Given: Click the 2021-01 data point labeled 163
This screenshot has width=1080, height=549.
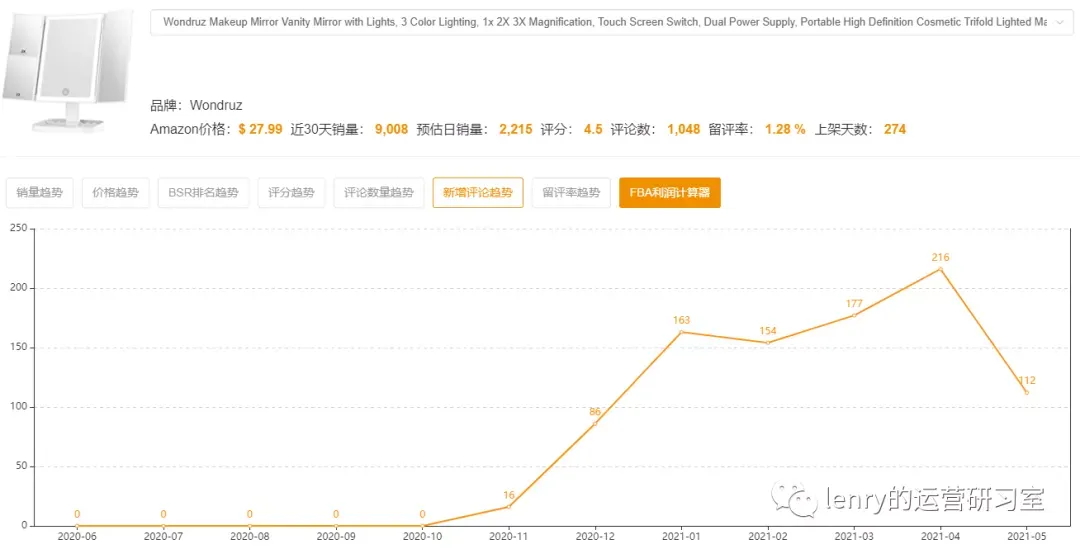Looking at the screenshot, I should pyautogui.click(x=681, y=332).
